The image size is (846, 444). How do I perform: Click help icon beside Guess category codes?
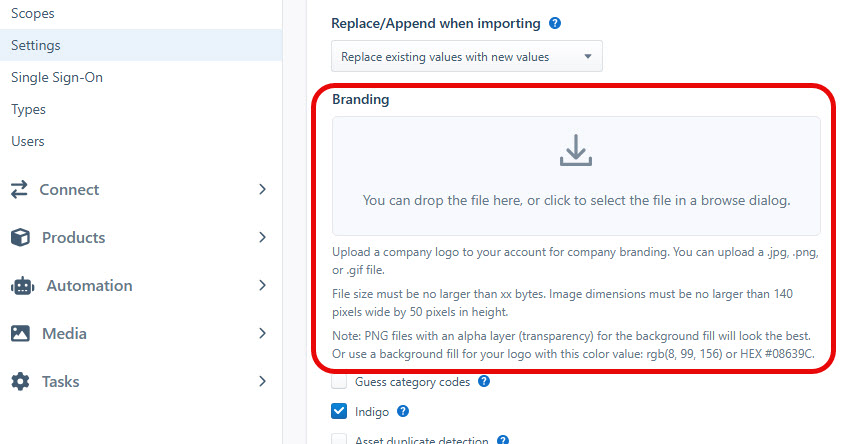pyautogui.click(x=484, y=381)
